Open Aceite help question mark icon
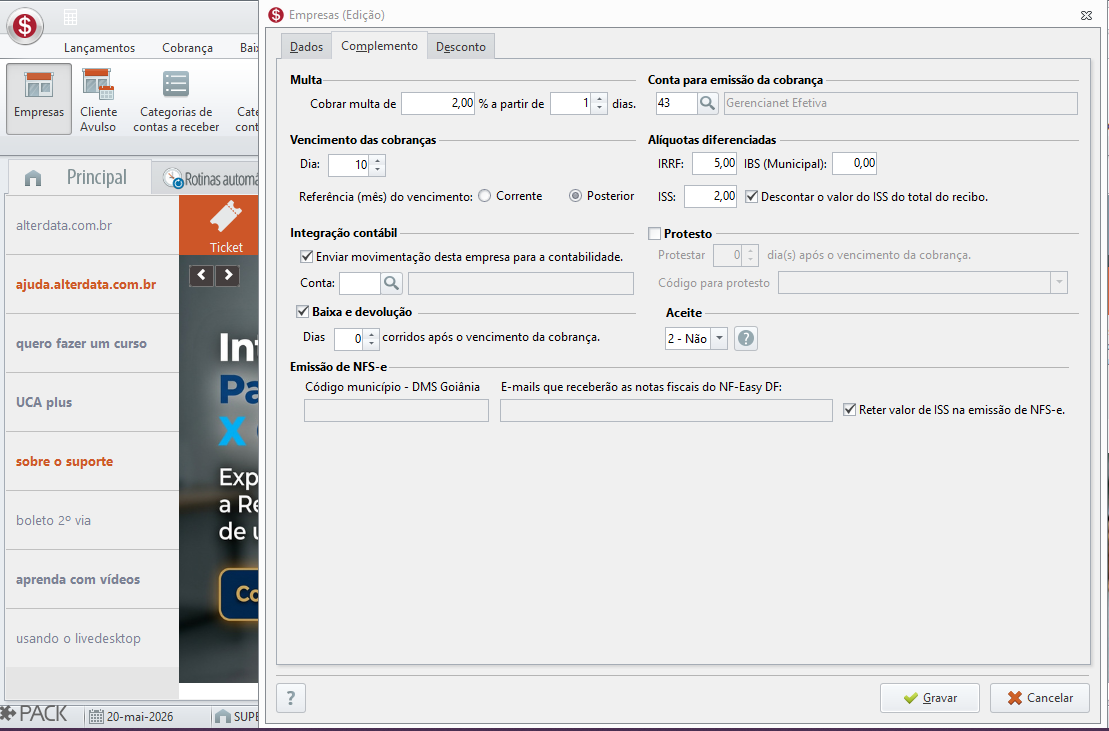The image size is (1109, 731). tap(745, 339)
